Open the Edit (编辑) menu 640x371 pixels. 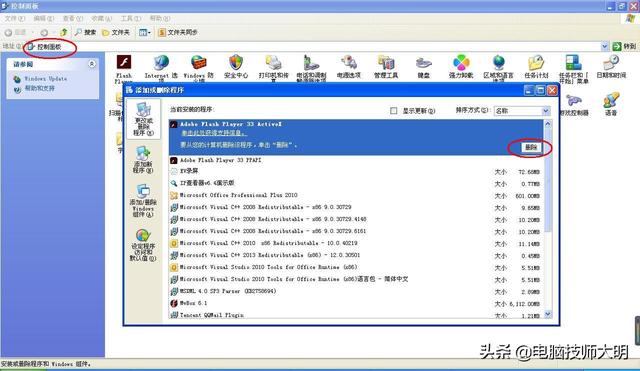[x=44, y=18]
